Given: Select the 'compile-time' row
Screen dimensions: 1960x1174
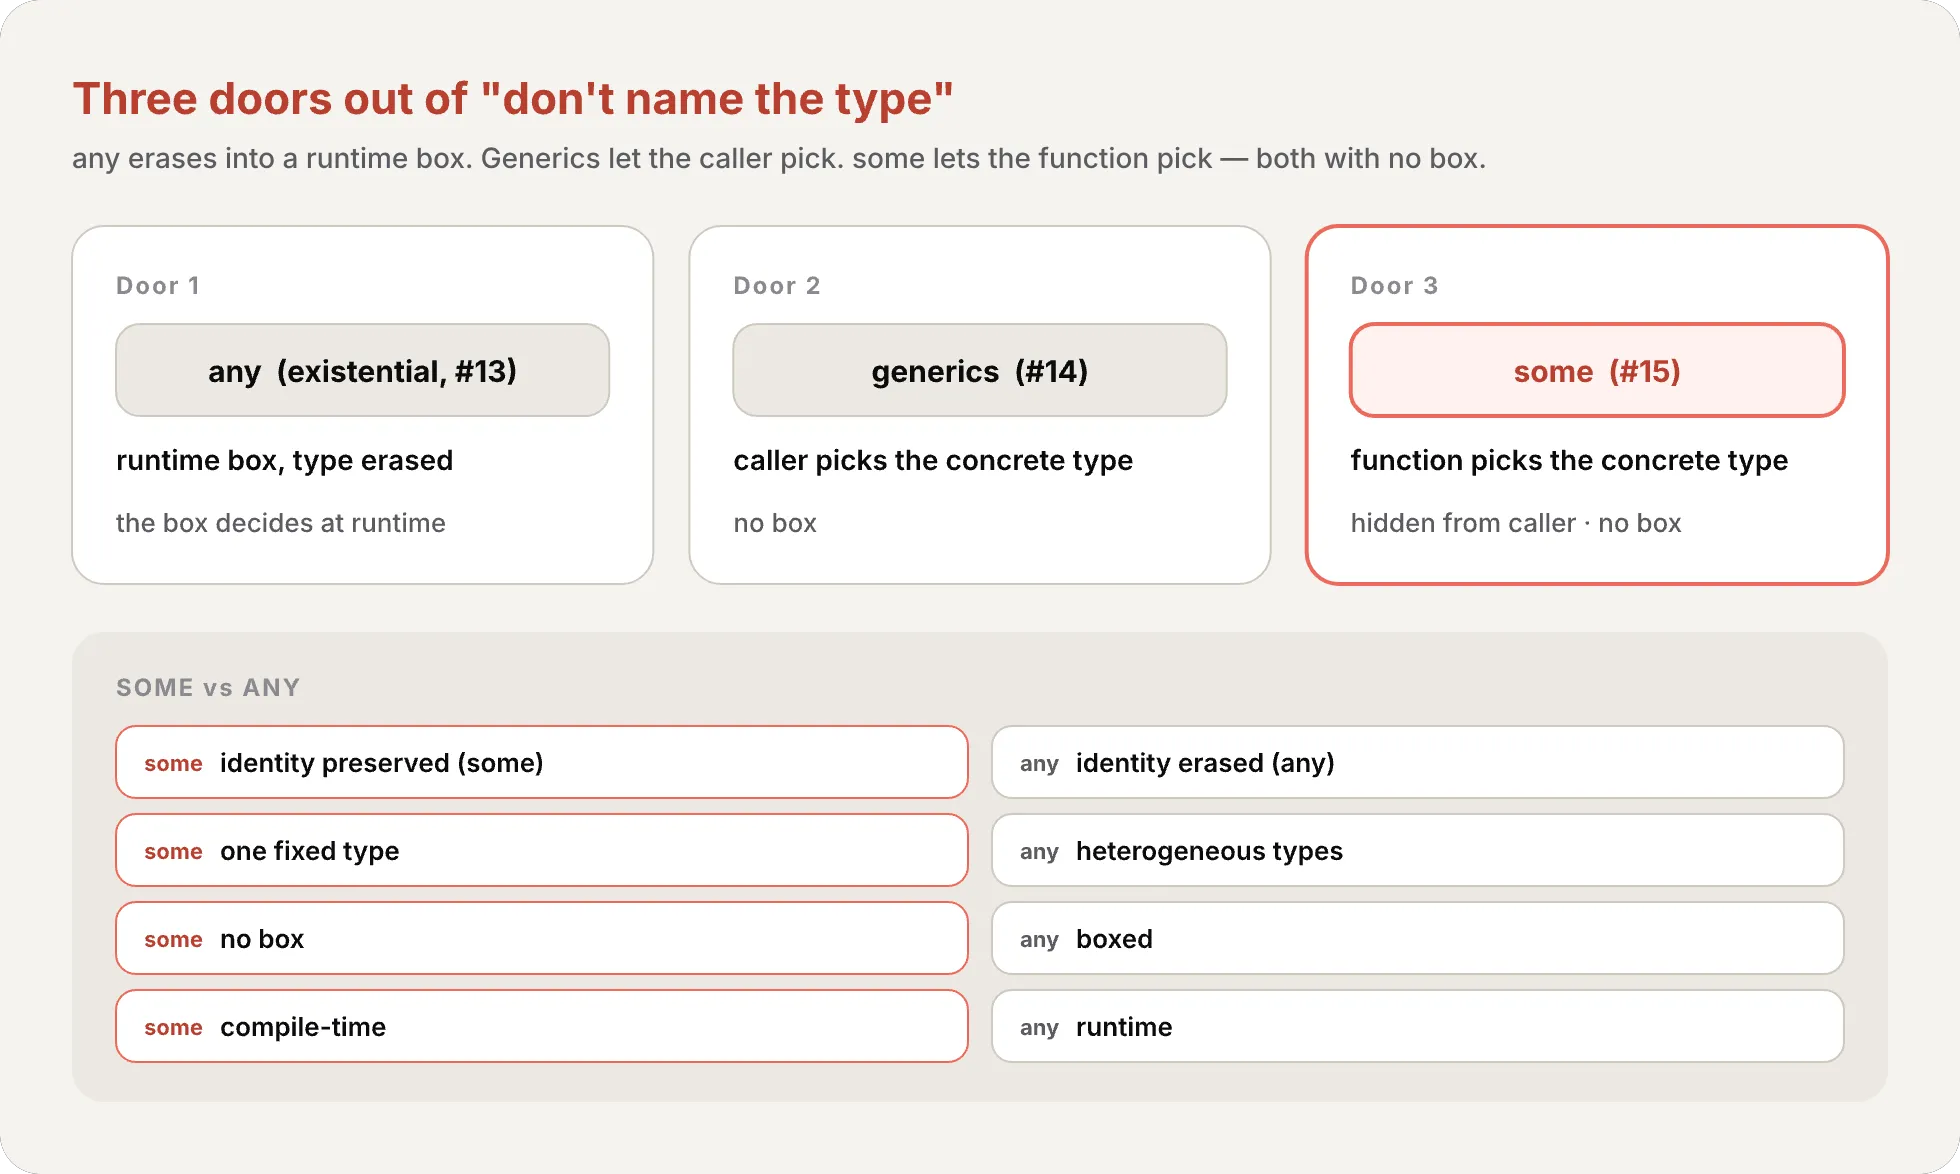Looking at the screenshot, I should (542, 1026).
